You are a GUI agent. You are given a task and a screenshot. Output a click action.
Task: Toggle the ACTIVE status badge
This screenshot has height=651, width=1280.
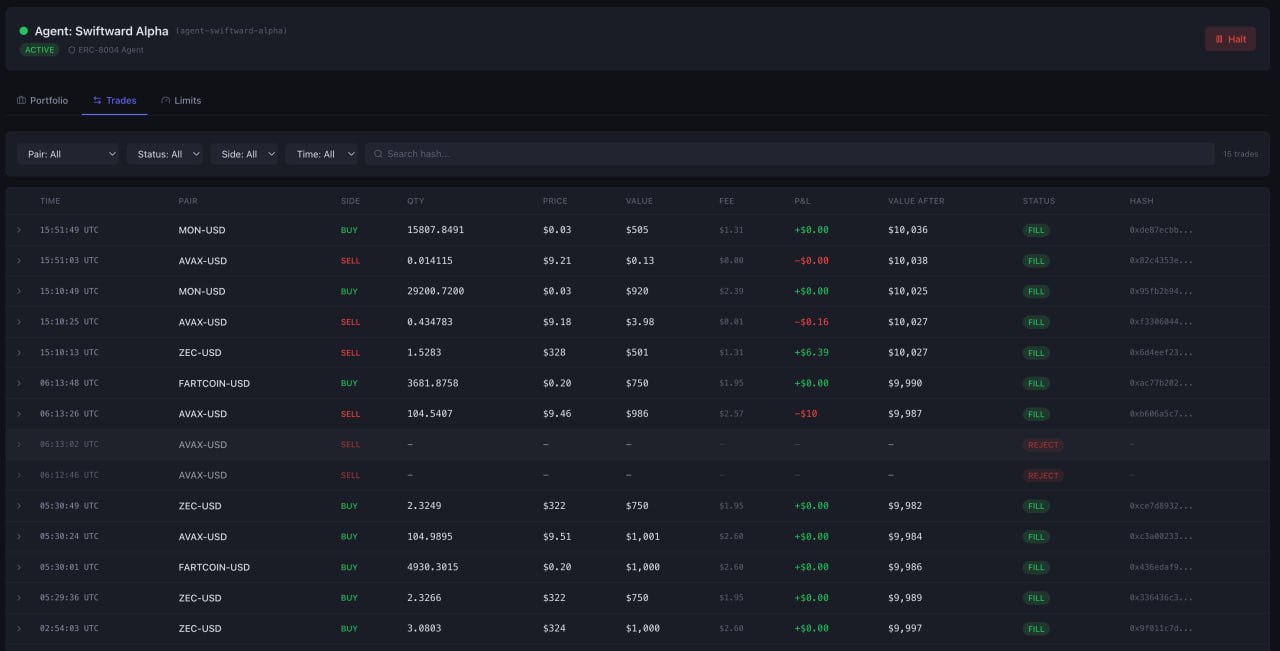click(x=40, y=49)
